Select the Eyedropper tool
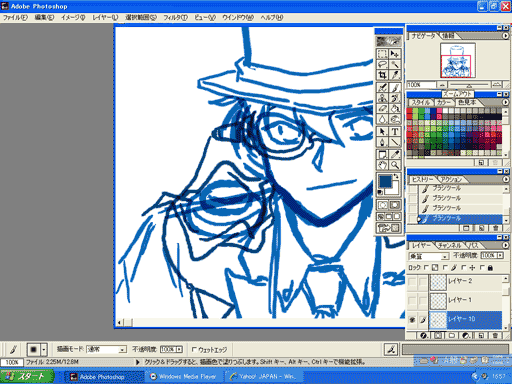This screenshot has height=384, width=512. click(395, 154)
